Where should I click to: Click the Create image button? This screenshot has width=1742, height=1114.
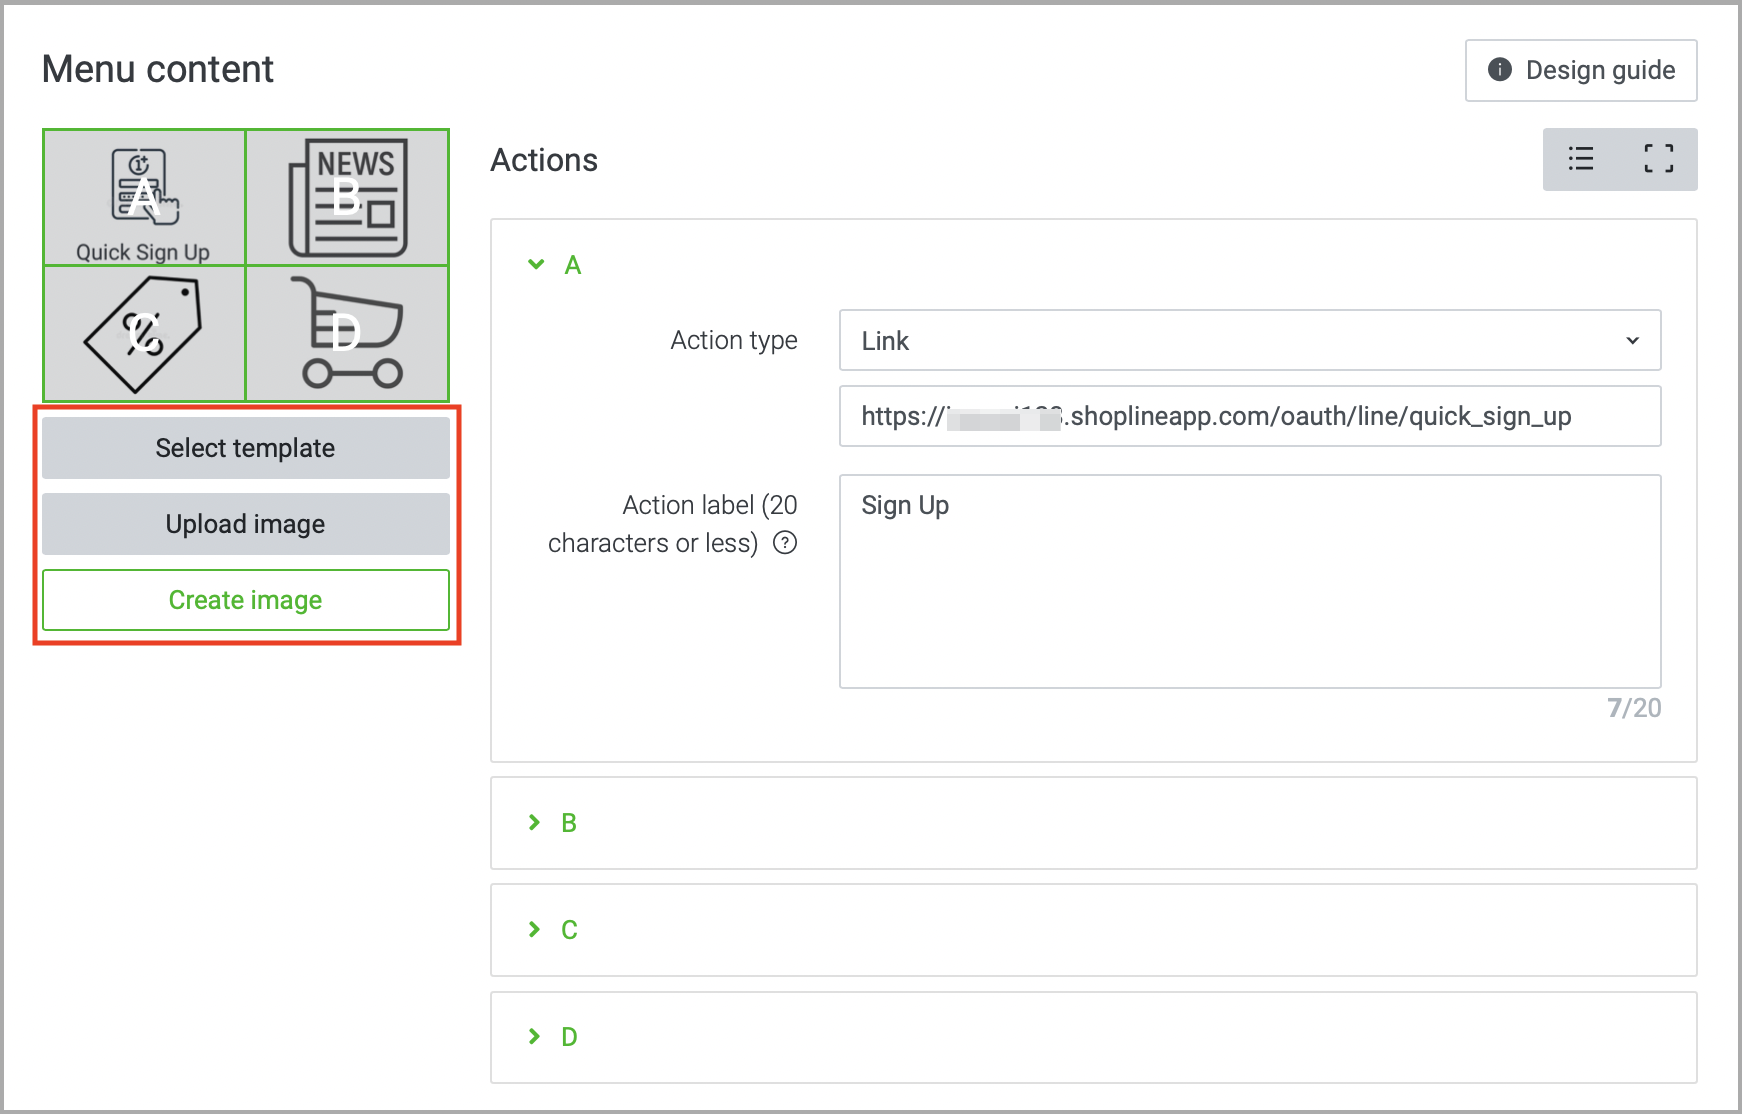point(246,600)
